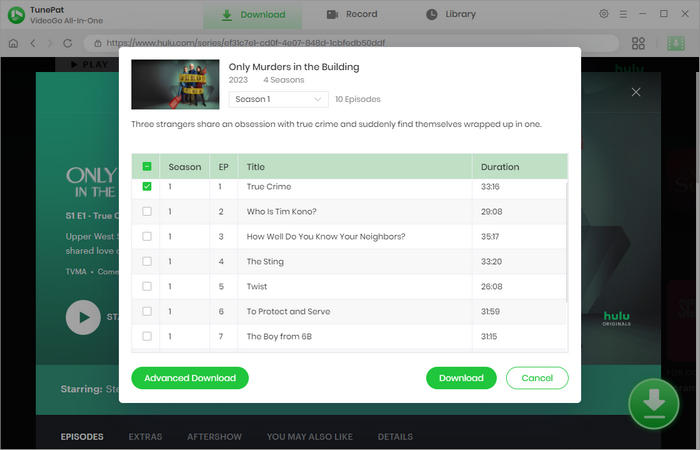Image resolution: width=700 pixels, height=450 pixels.
Task: Click the Advanced Download button
Action: [x=190, y=378]
